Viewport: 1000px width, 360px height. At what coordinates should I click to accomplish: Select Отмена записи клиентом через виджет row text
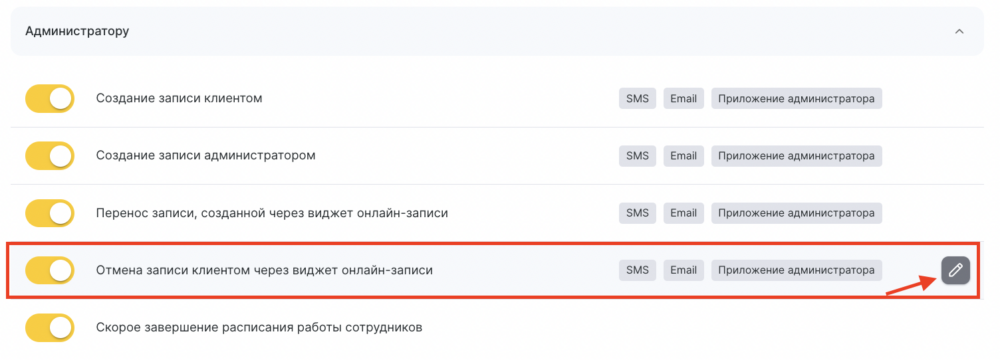[x=265, y=271]
